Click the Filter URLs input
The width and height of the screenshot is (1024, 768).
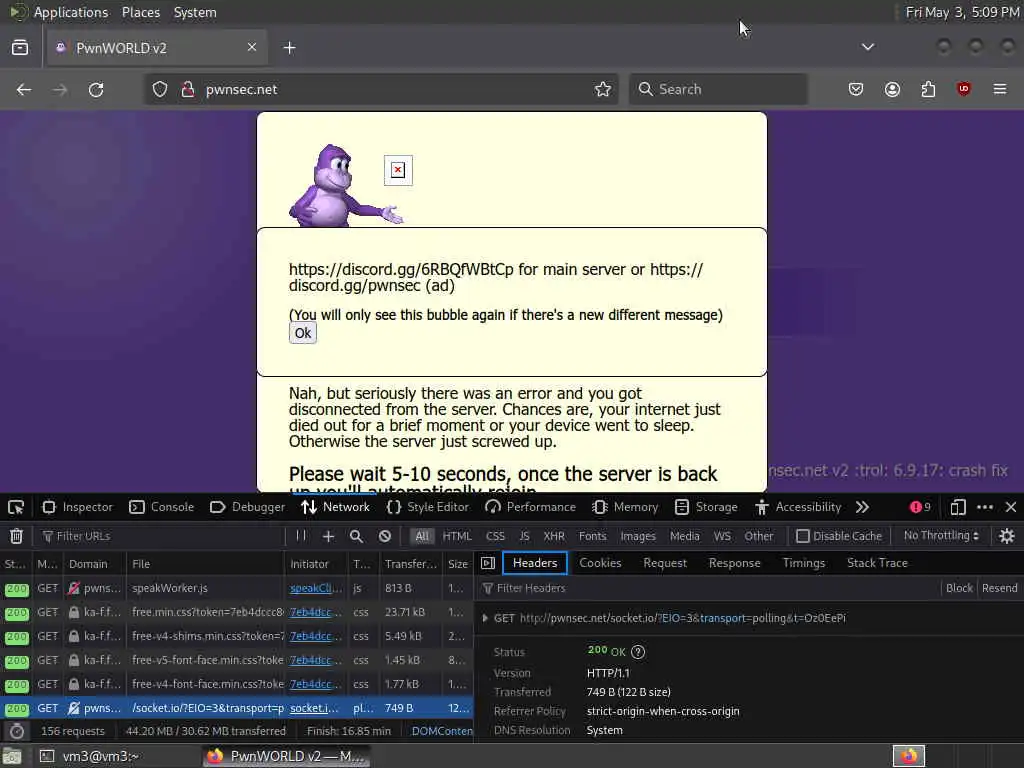click(162, 536)
